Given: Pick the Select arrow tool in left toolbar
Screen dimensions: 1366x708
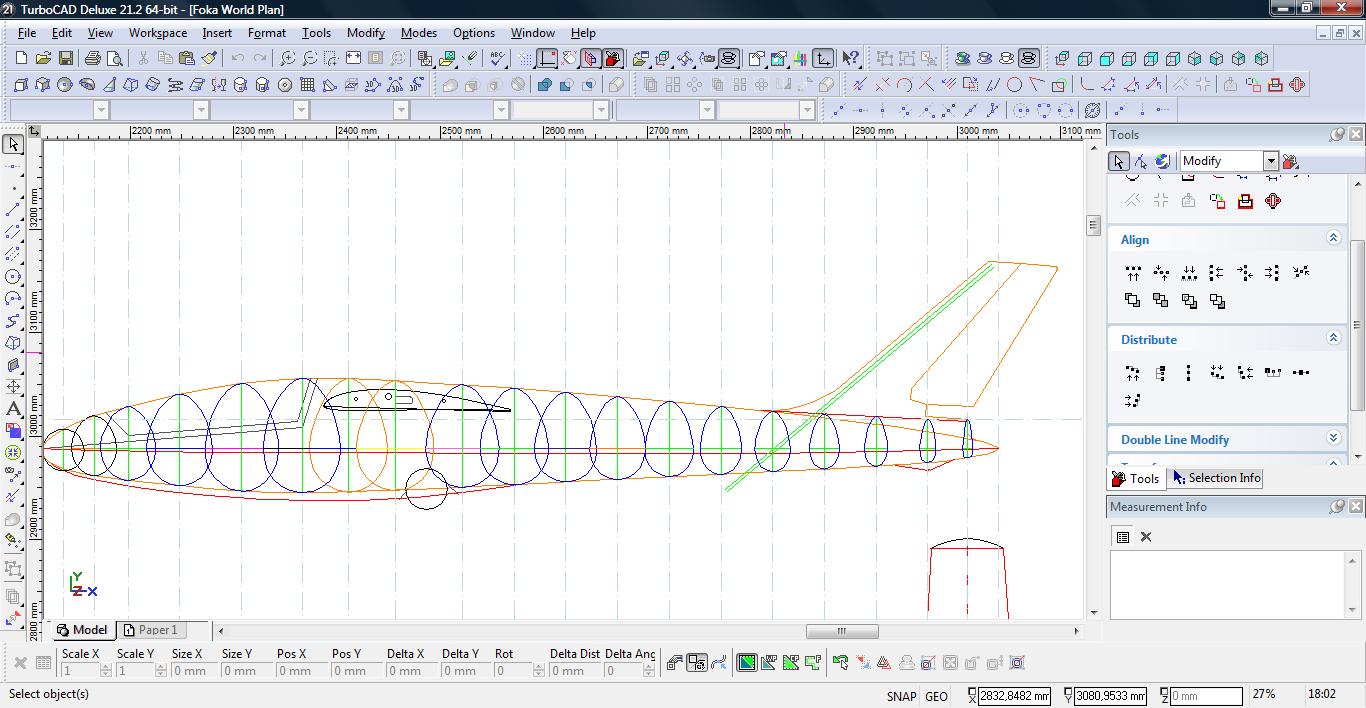Looking at the screenshot, I should (x=13, y=145).
